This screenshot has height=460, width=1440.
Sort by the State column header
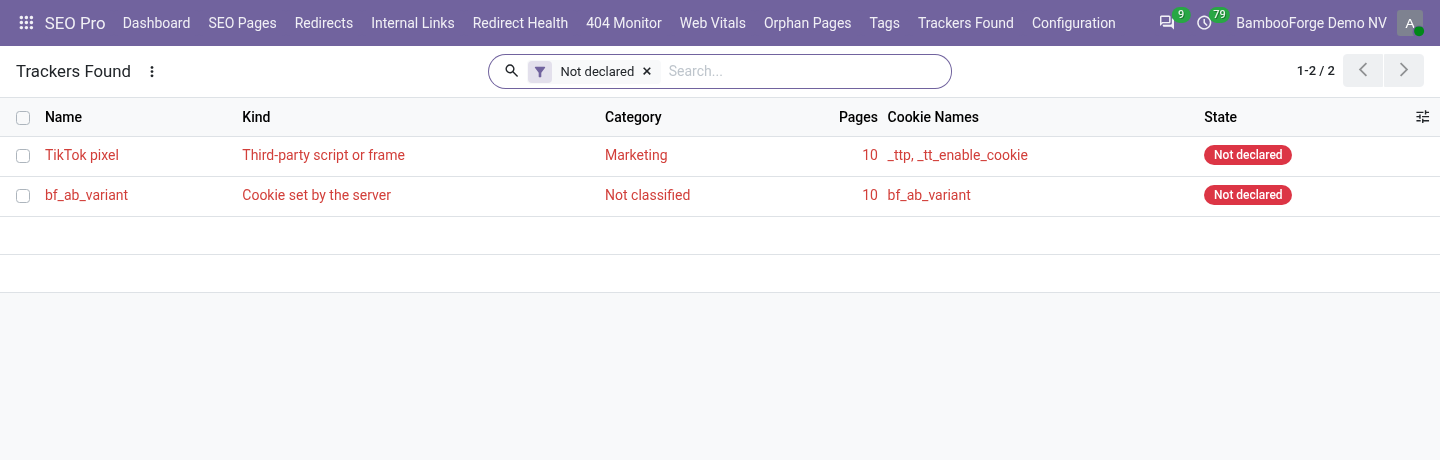click(x=1220, y=117)
